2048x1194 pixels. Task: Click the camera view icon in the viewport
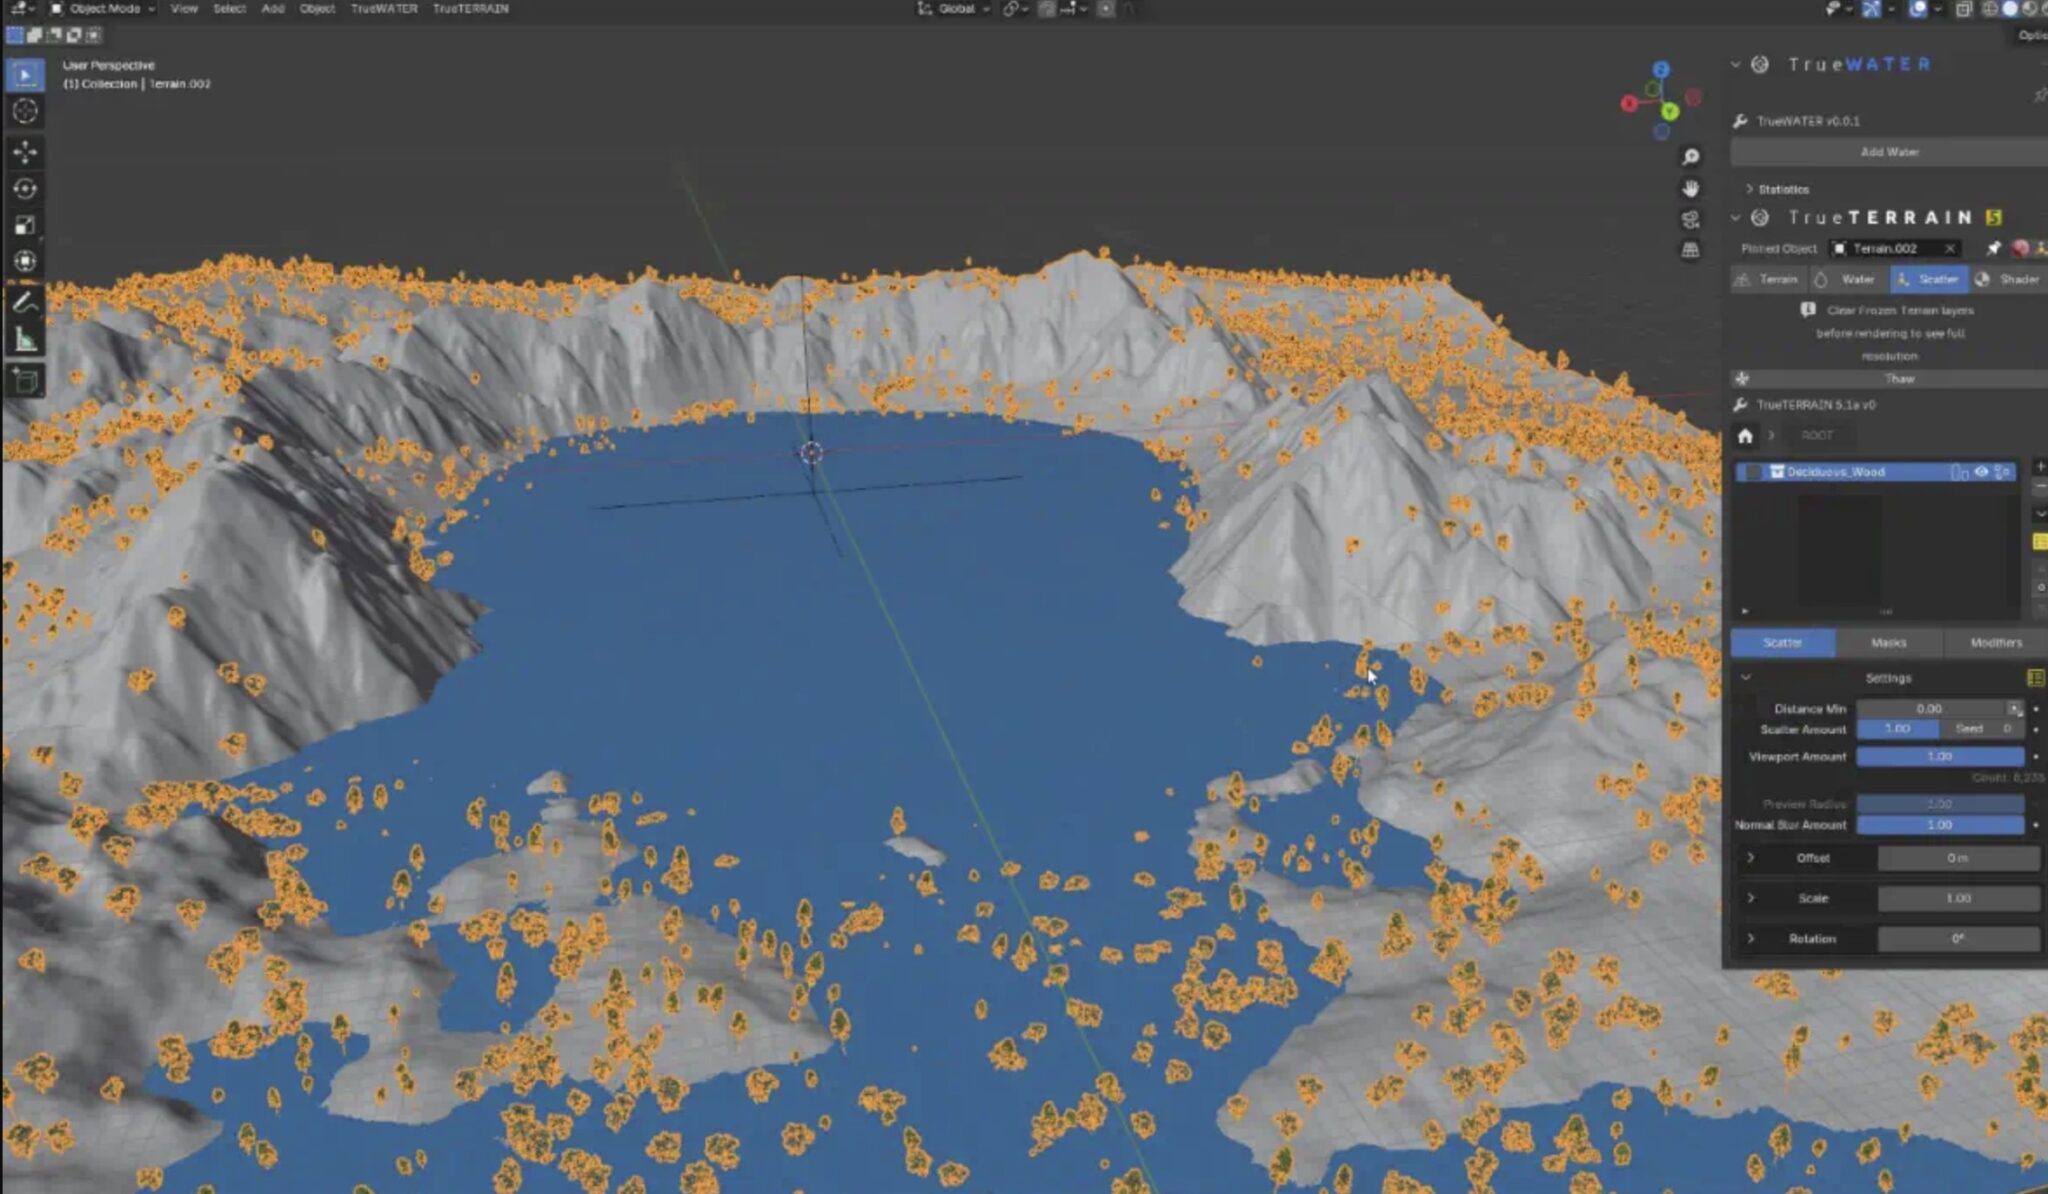coord(1690,218)
